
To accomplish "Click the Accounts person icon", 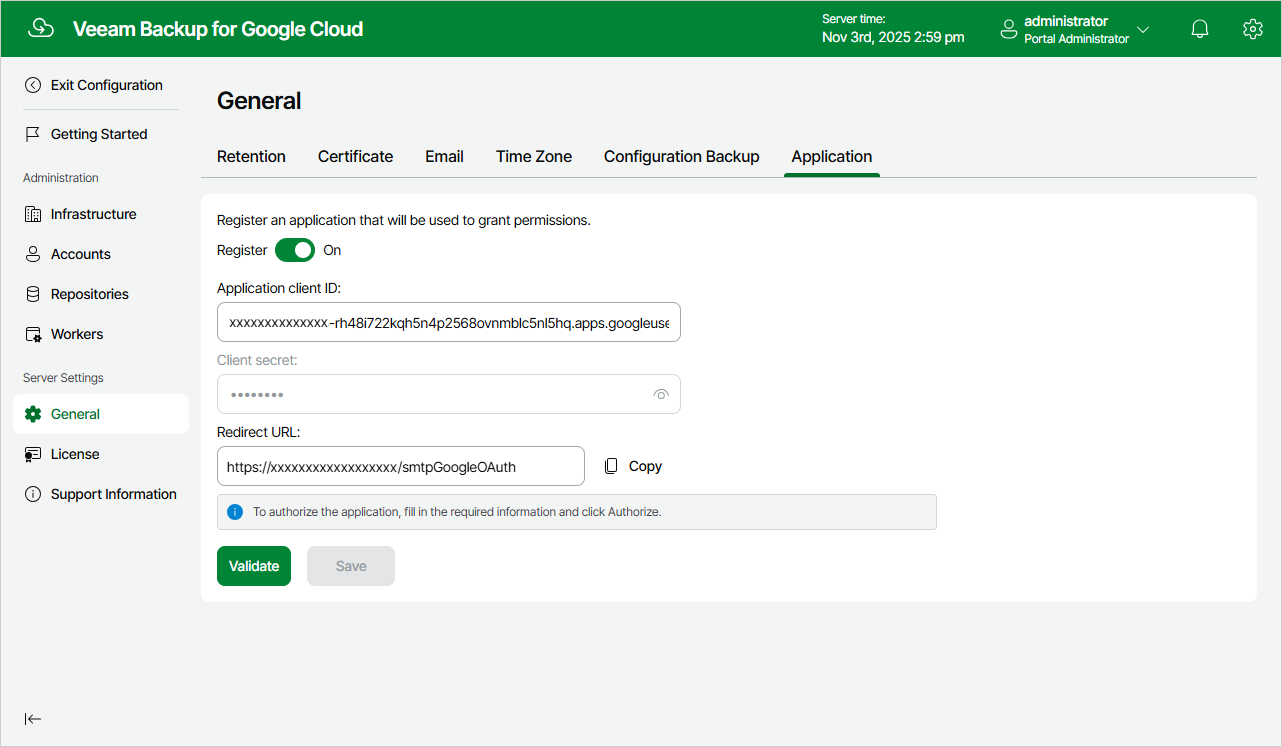I will point(33,254).
